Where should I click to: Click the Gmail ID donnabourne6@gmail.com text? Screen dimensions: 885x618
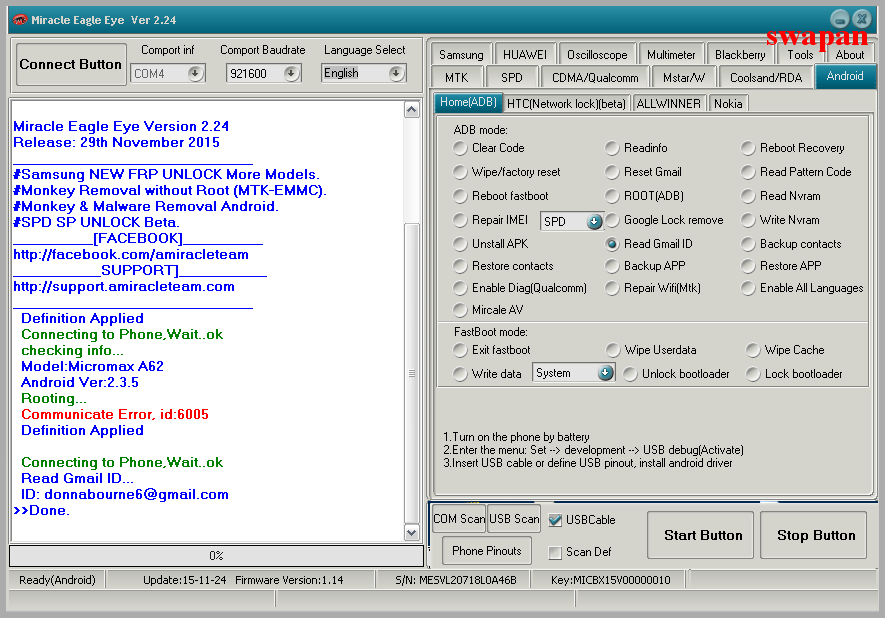[x=137, y=494]
